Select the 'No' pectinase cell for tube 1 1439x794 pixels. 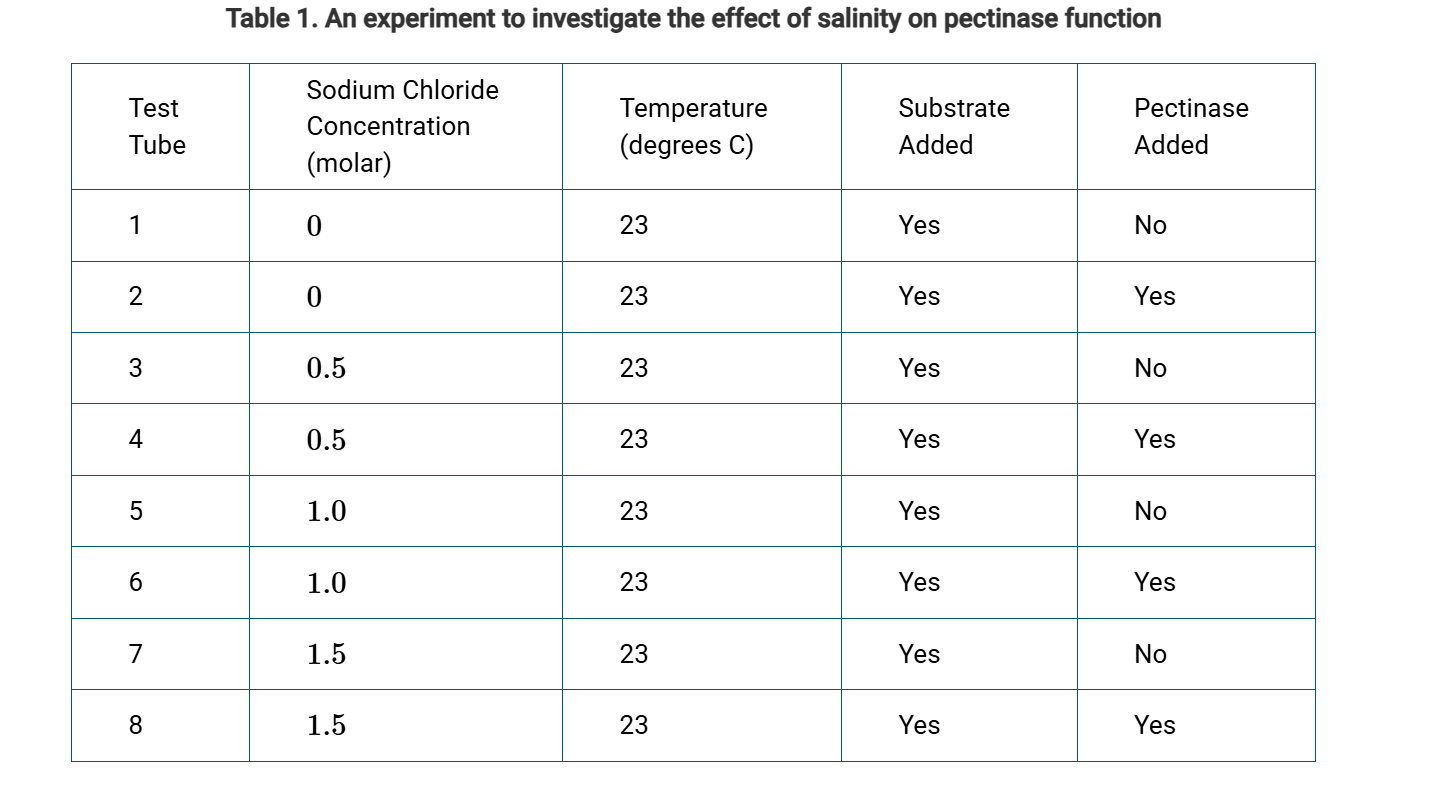pos(1150,226)
